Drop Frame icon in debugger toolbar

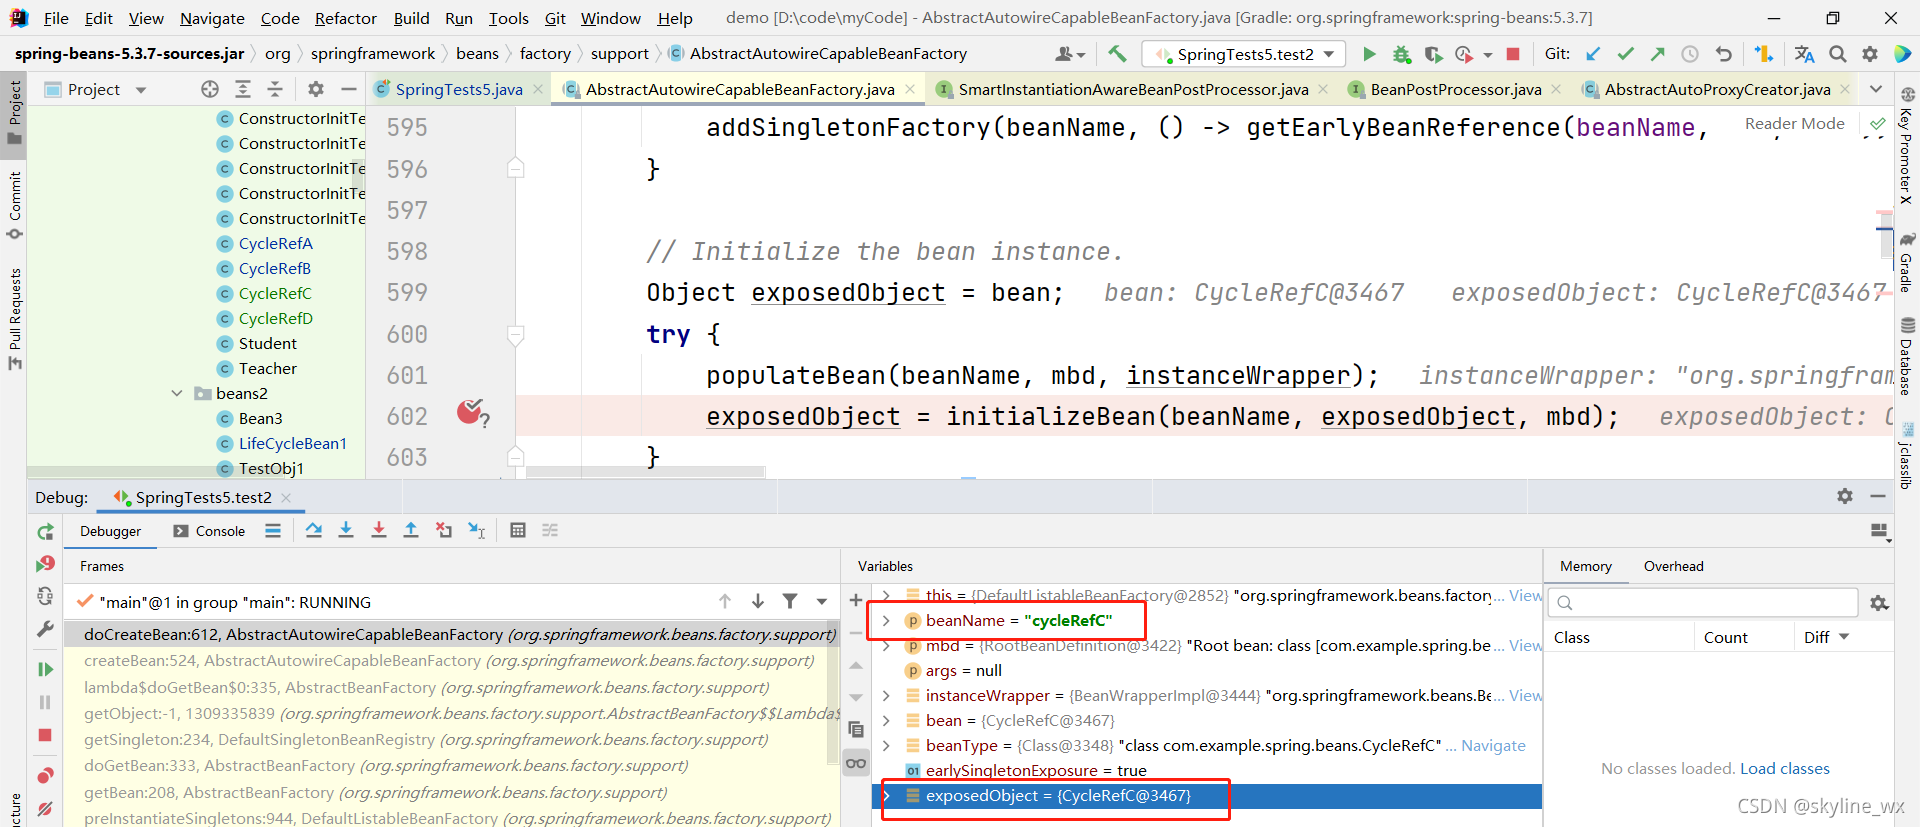[x=444, y=530]
